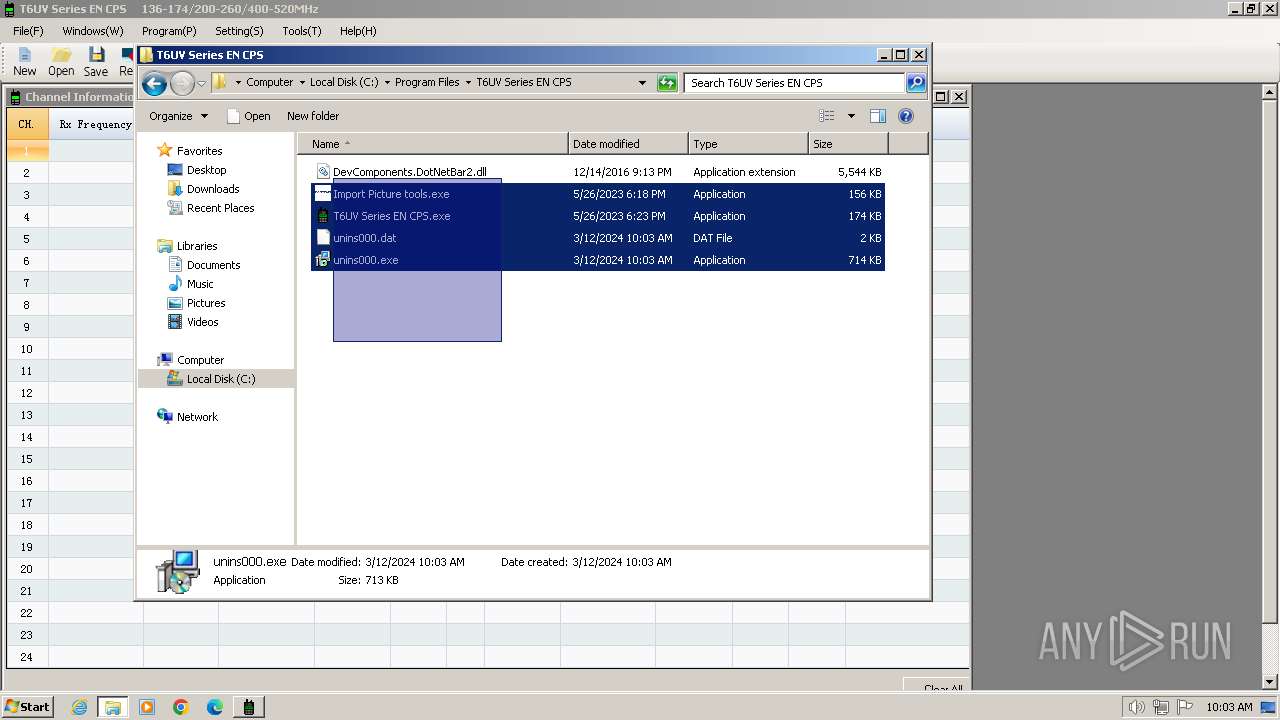This screenshot has height=720, width=1280.
Task: Select channel row 24 in CPS table
Action: point(27,657)
